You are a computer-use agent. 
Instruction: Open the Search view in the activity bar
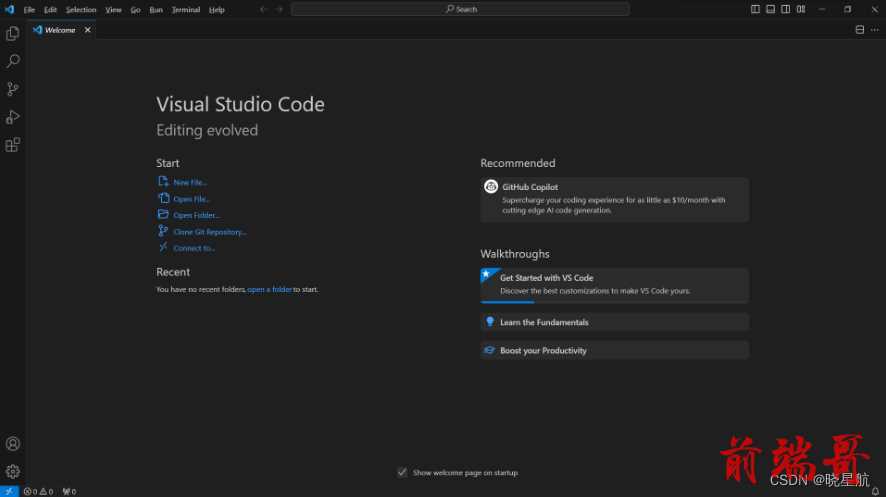(x=12, y=61)
